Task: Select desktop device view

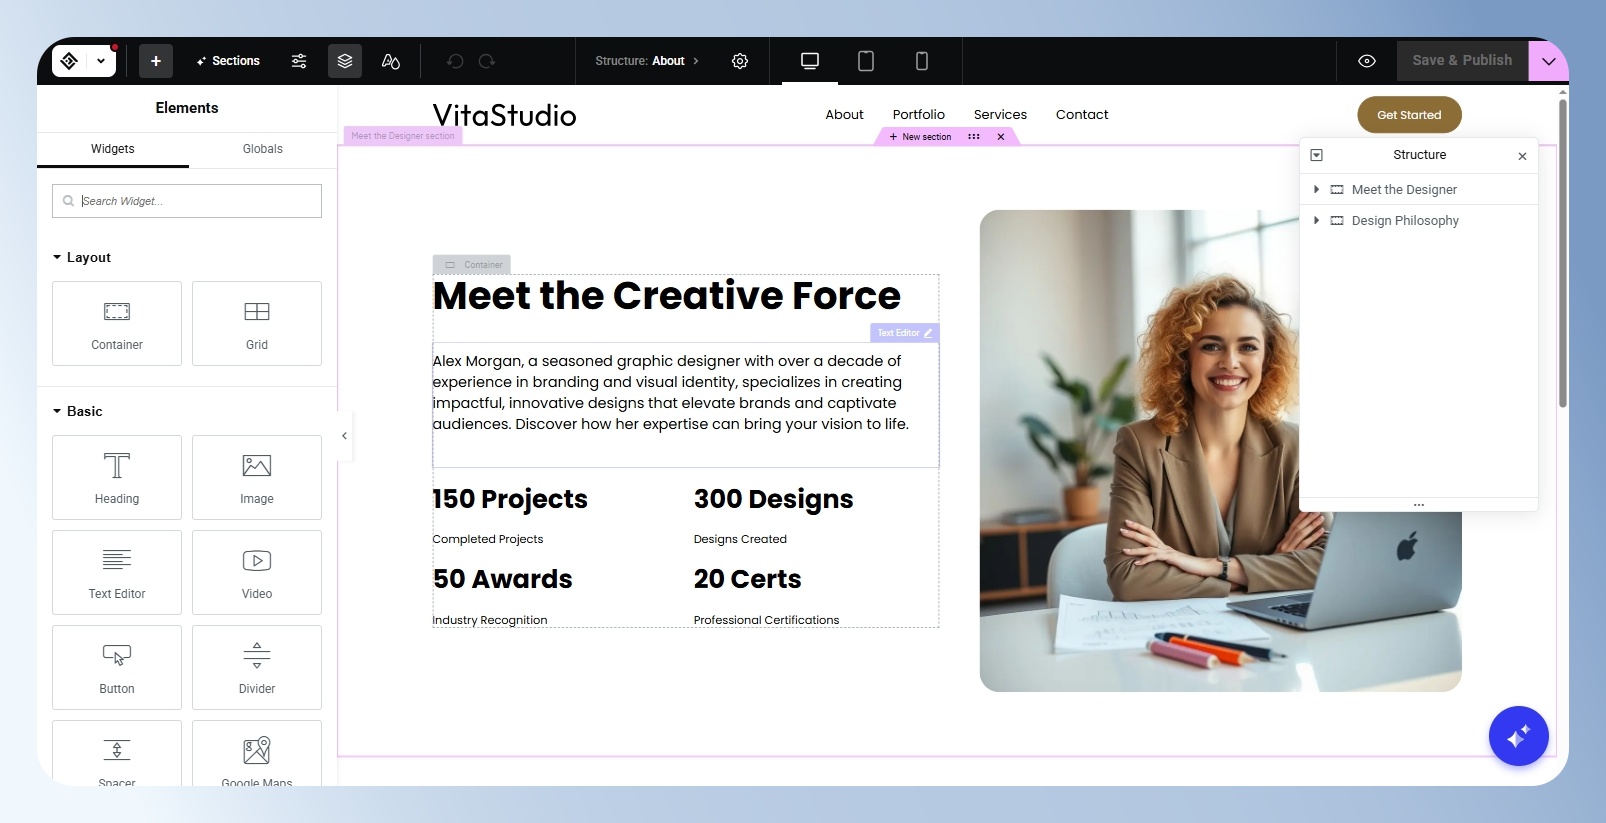Action: tap(810, 61)
